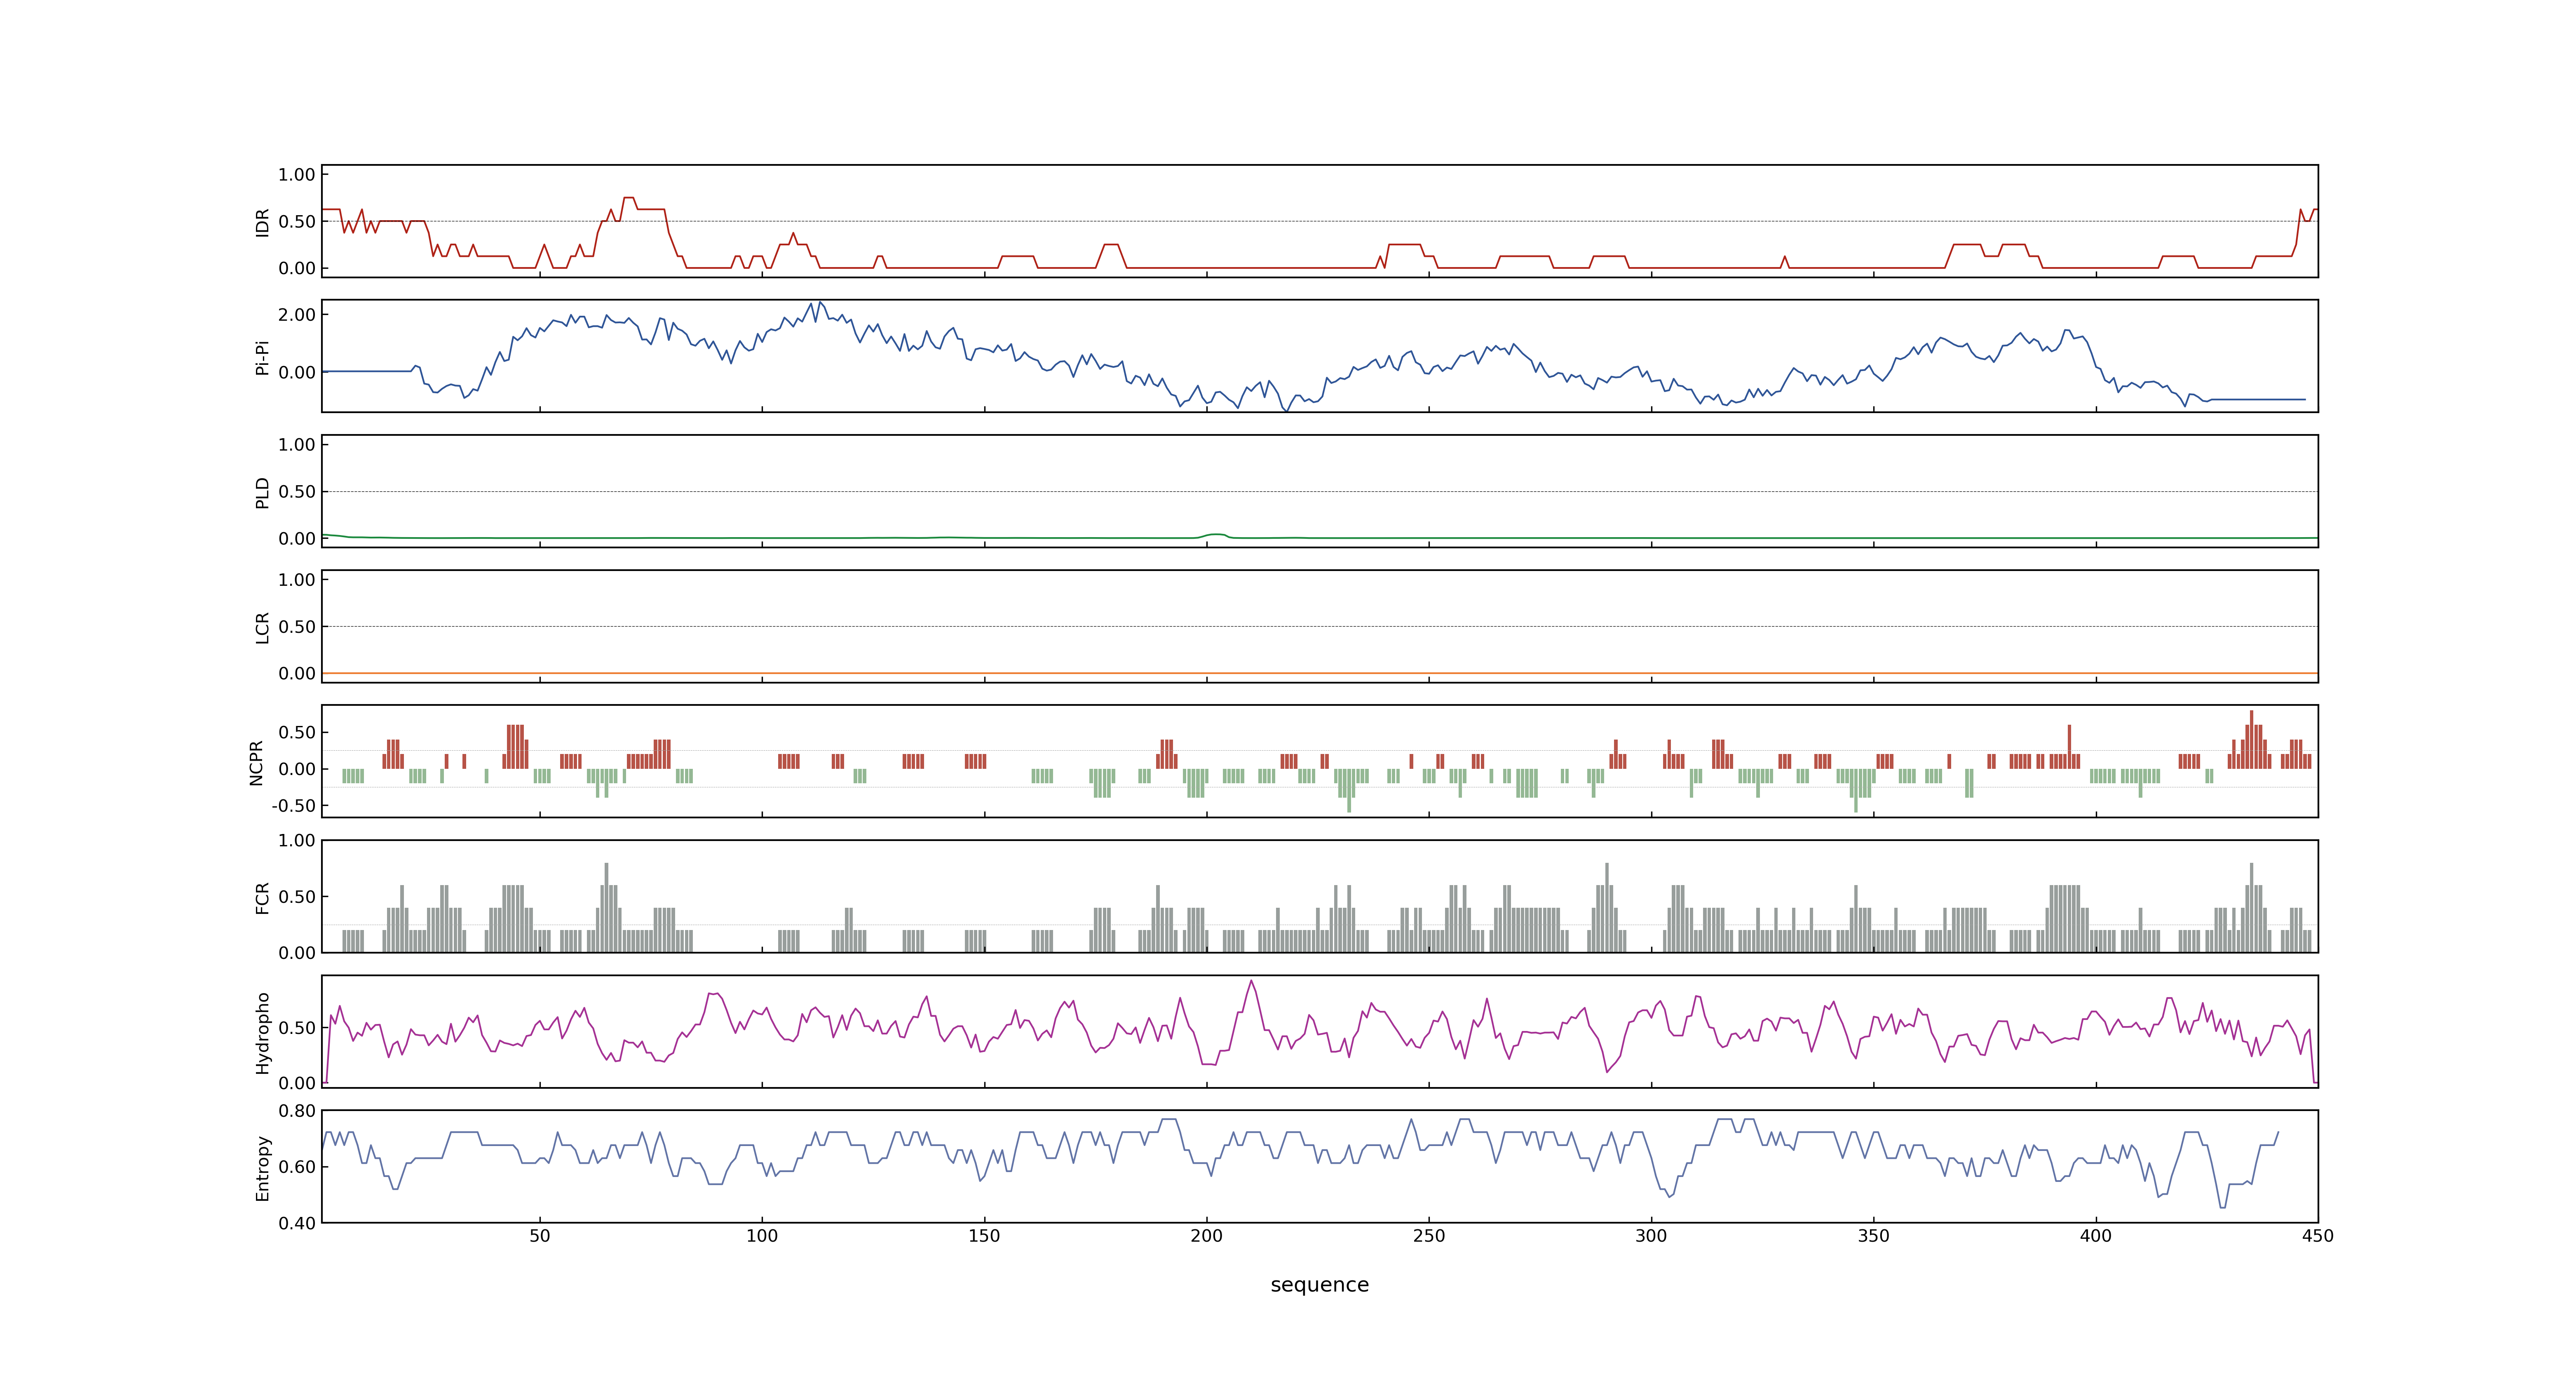Select x-axis tick label 200
The image size is (2576, 1374).
1207,1236
